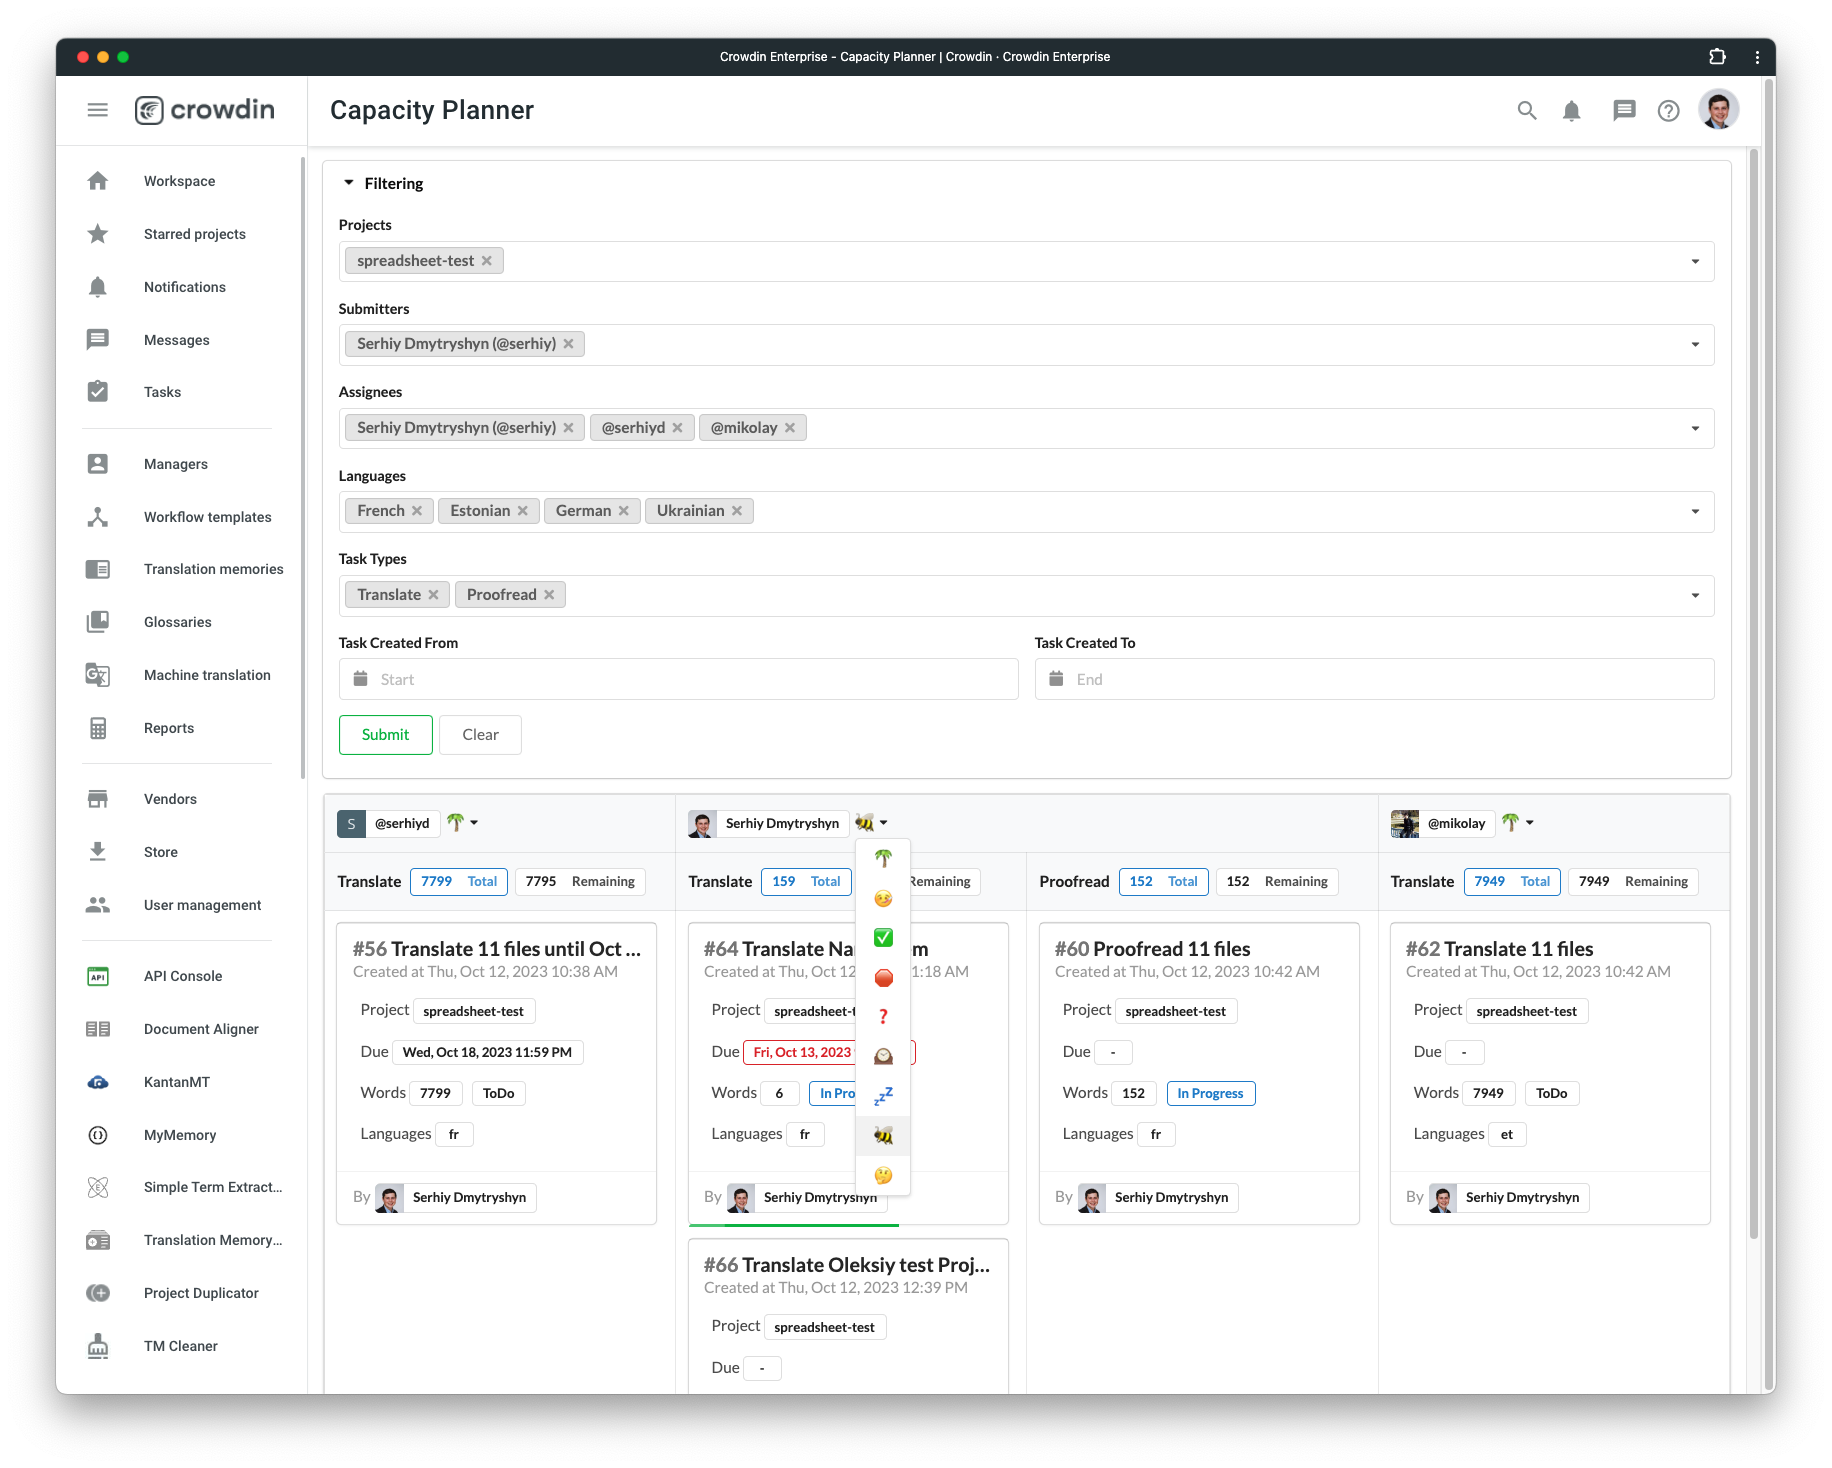
Task: Select the palm tree status emoji
Action: pyautogui.click(x=883, y=859)
